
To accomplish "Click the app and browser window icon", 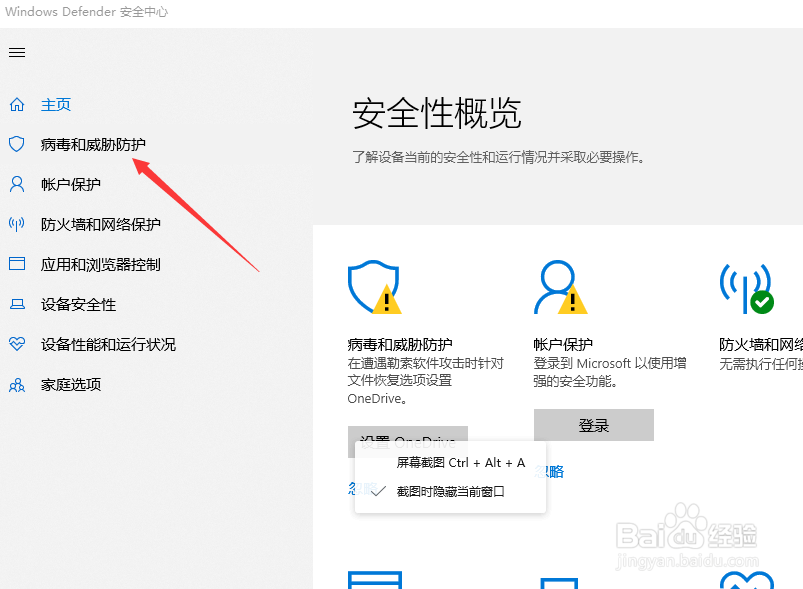I will 17,264.
